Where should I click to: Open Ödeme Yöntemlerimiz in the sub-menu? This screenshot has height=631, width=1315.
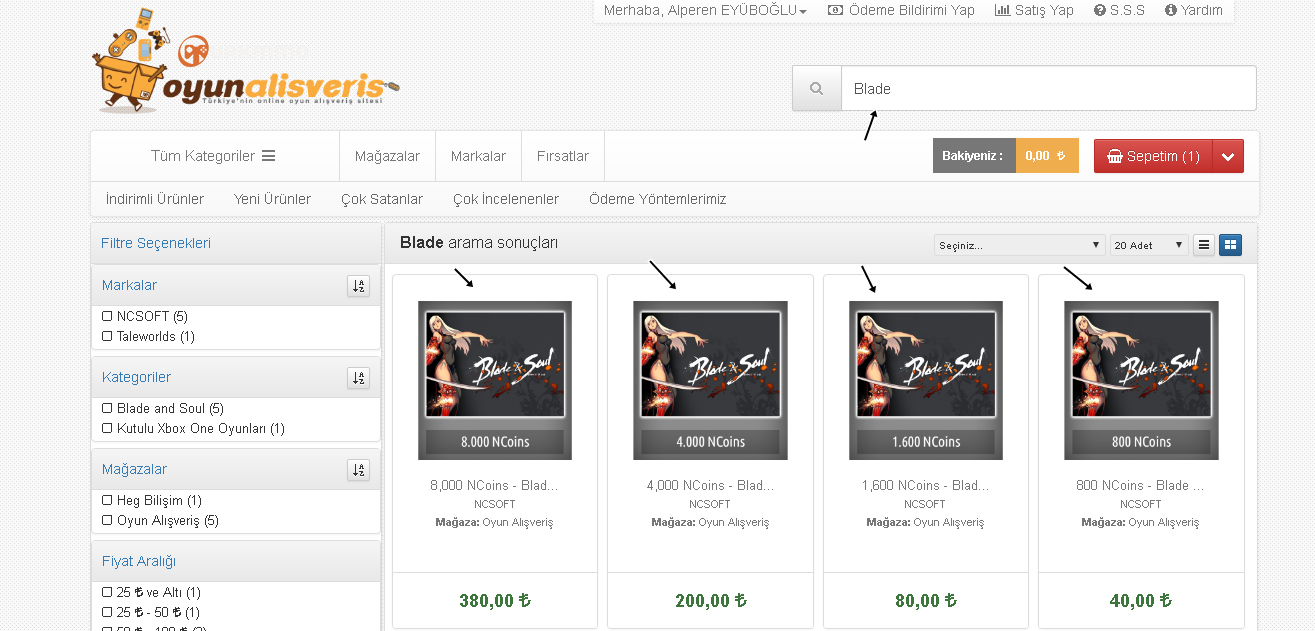click(x=658, y=199)
